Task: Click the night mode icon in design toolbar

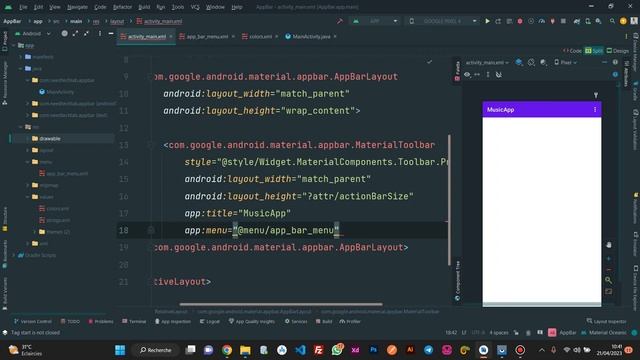Action: tap(543, 62)
